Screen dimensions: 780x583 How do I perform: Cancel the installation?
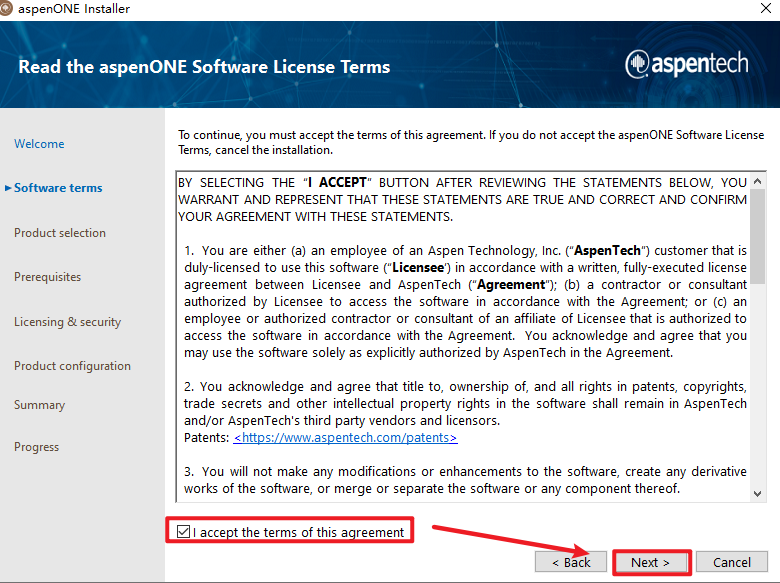coord(731,562)
